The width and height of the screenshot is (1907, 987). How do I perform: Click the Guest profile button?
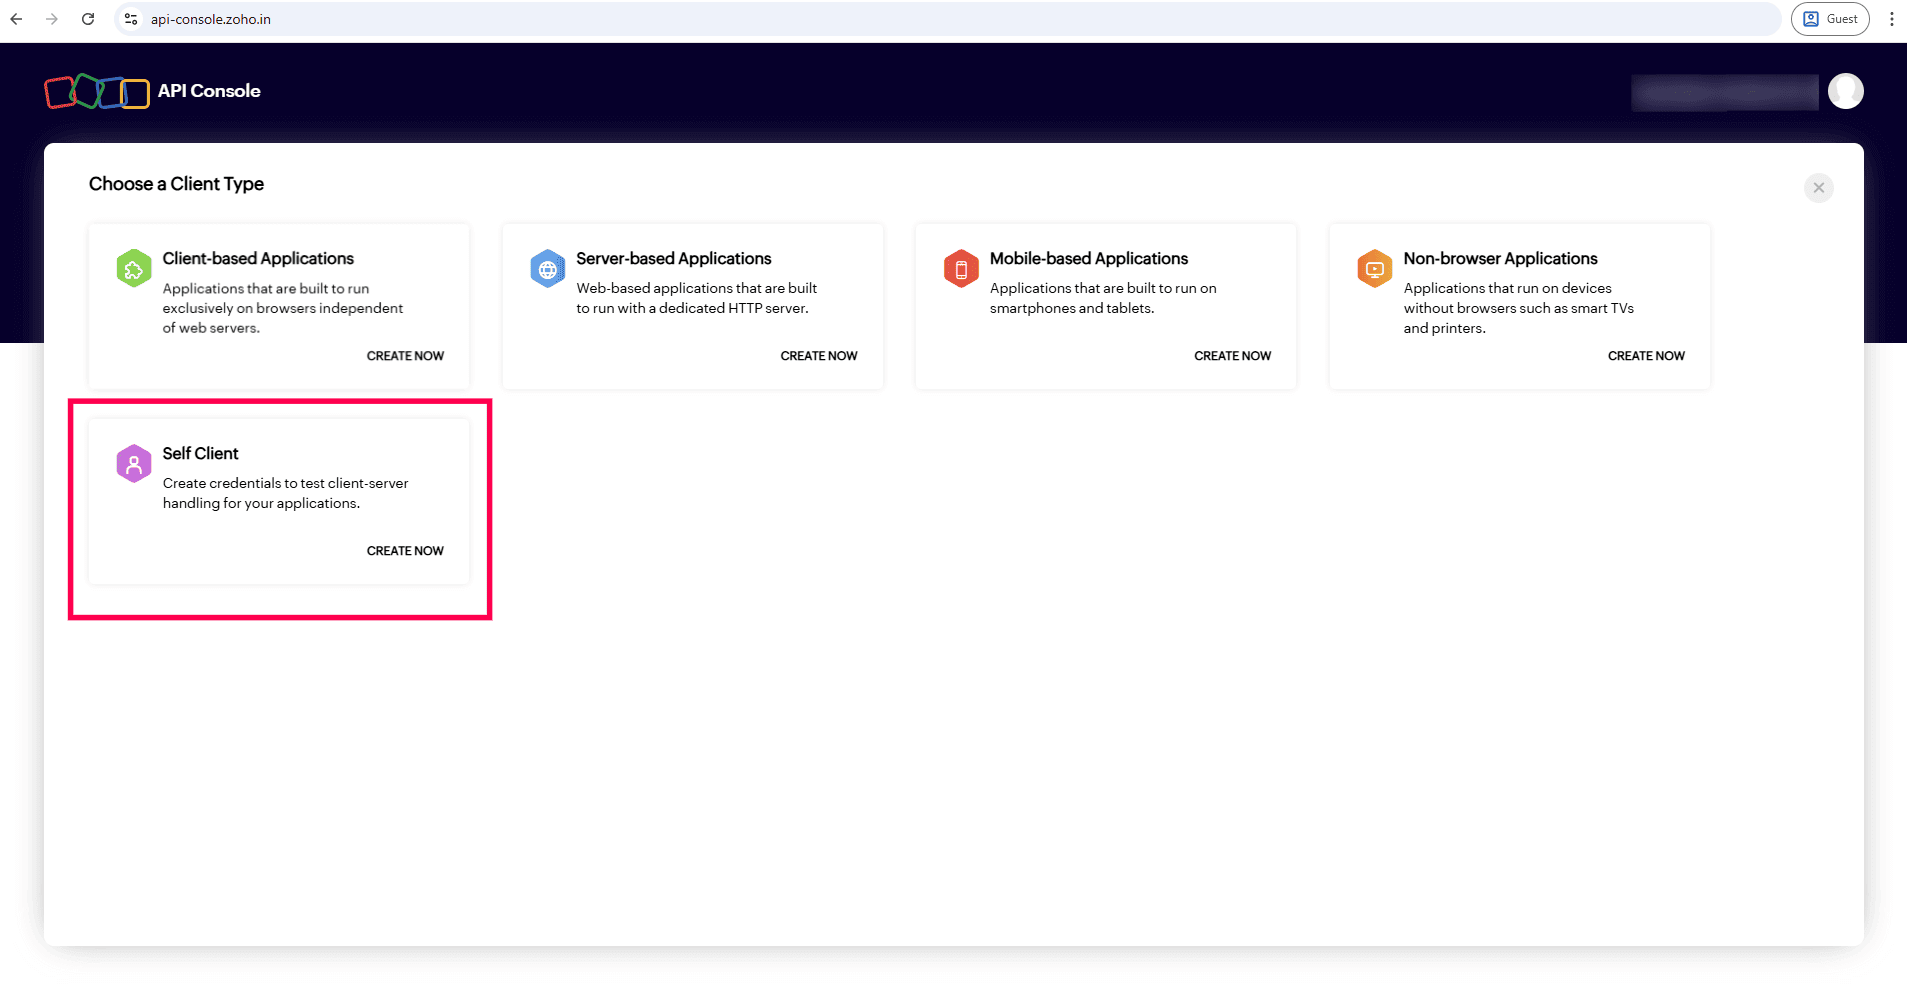(1830, 18)
